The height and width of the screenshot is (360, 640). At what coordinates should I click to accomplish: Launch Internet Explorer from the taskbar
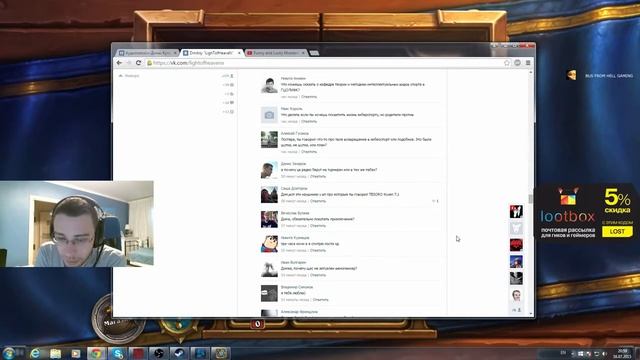35,353
